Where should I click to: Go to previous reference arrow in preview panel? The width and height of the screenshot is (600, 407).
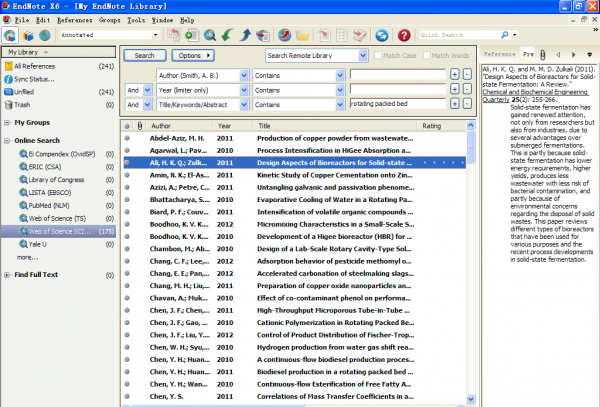pyautogui.click(x=558, y=55)
